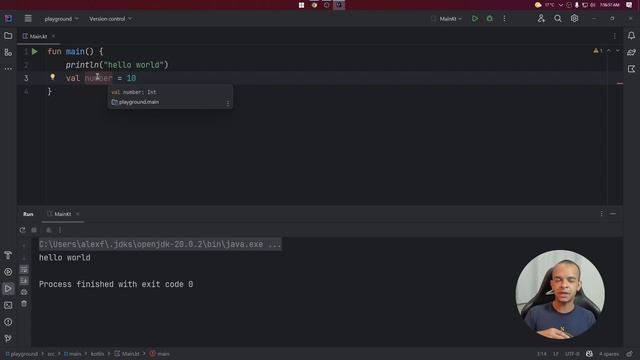This screenshot has height=360, width=640.
Task: Hide the Run tool window
Action: 613,213
